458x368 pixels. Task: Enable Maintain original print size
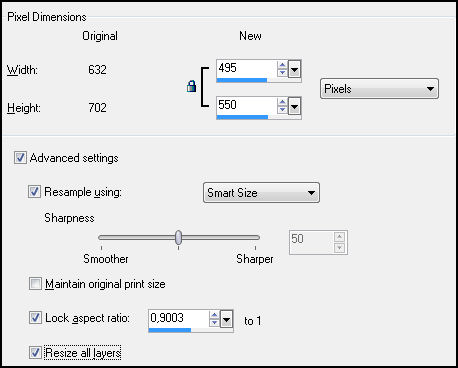point(35,284)
